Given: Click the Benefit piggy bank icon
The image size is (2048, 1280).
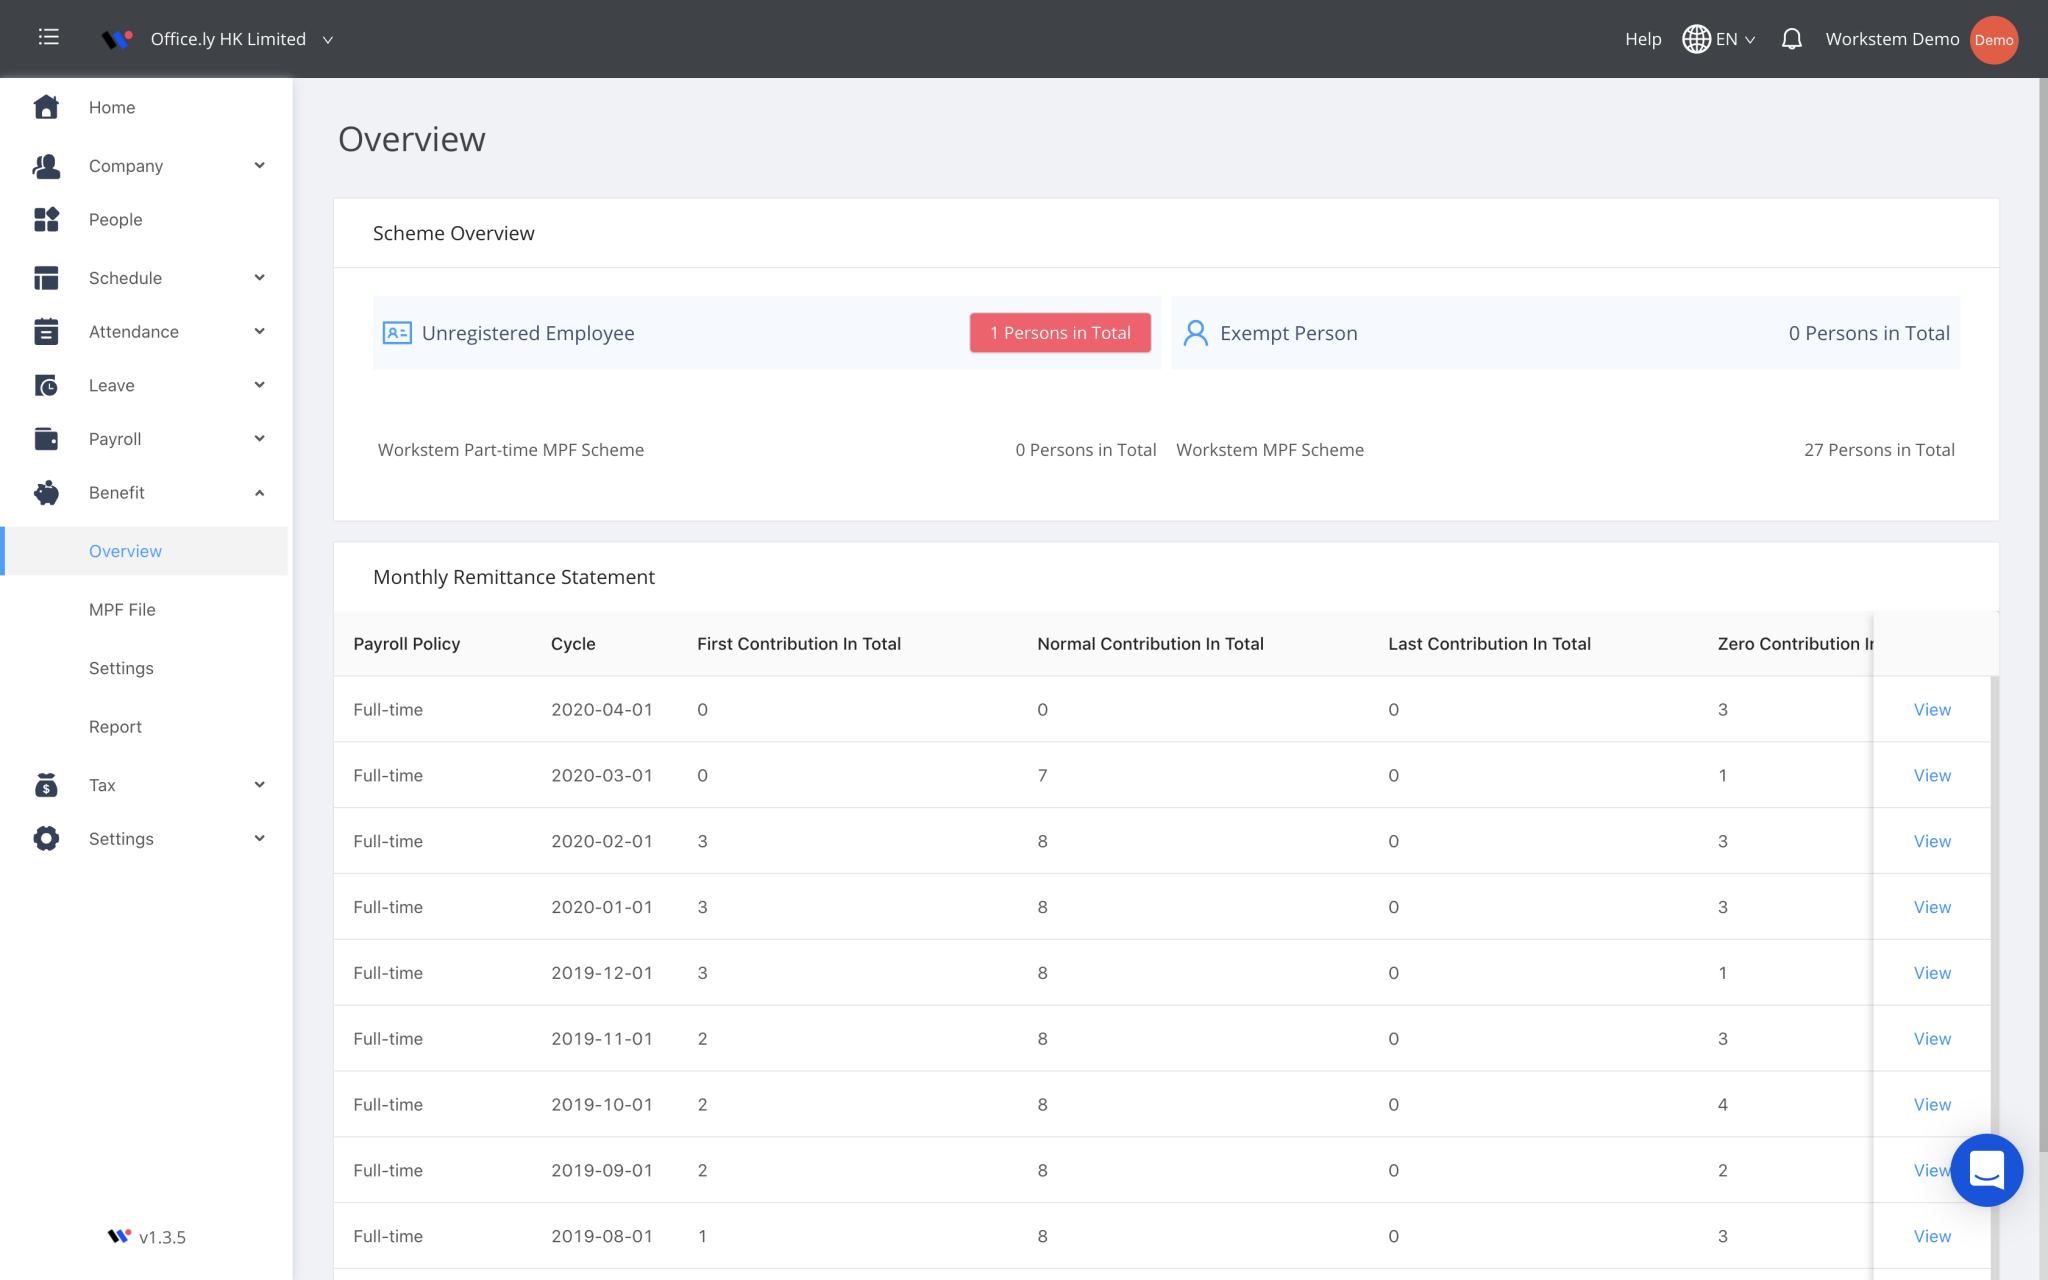Looking at the screenshot, I should pos(46,493).
